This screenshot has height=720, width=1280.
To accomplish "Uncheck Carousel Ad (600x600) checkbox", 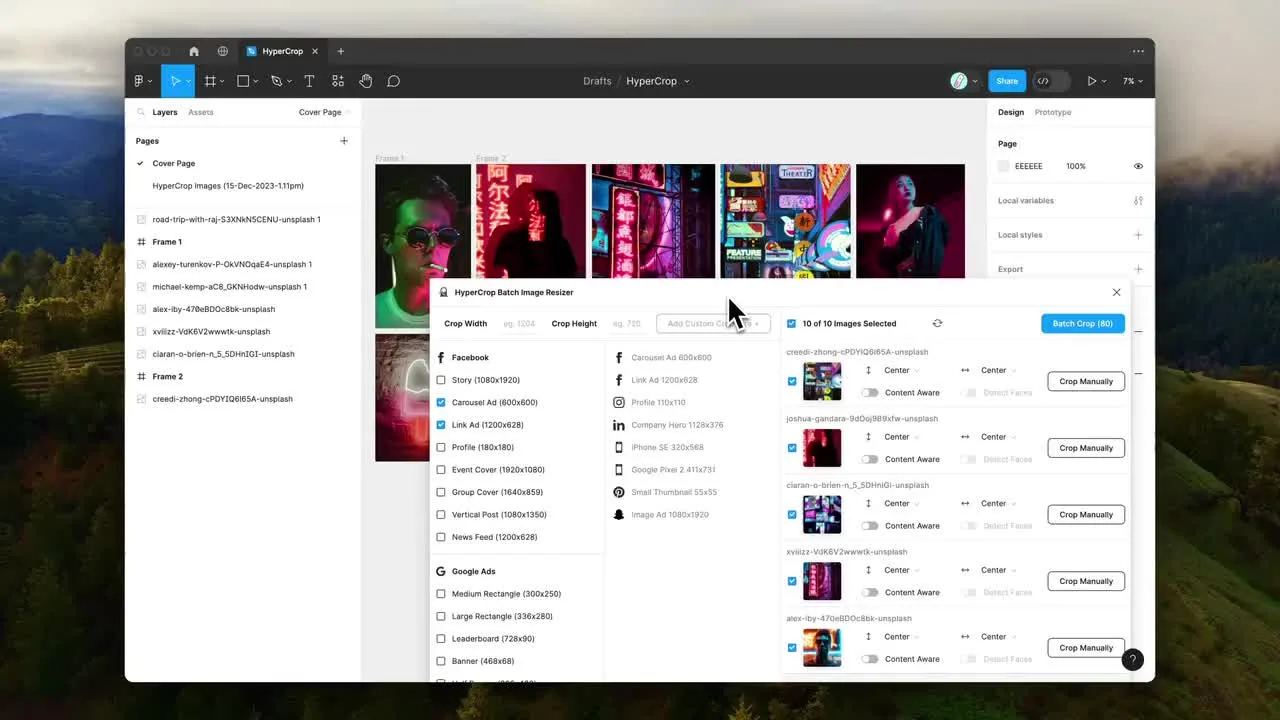I will click(x=441, y=402).
